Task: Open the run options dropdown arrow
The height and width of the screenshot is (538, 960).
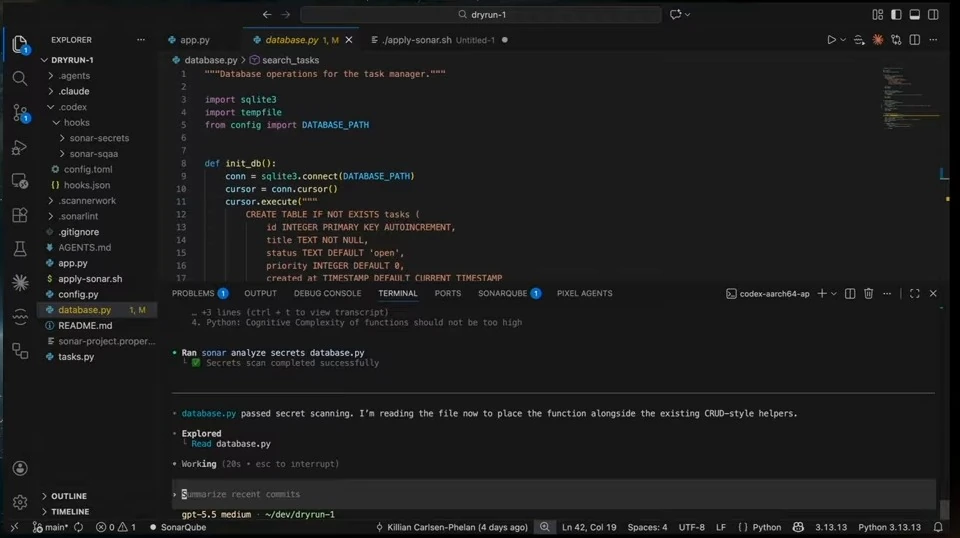Action: point(843,40)
